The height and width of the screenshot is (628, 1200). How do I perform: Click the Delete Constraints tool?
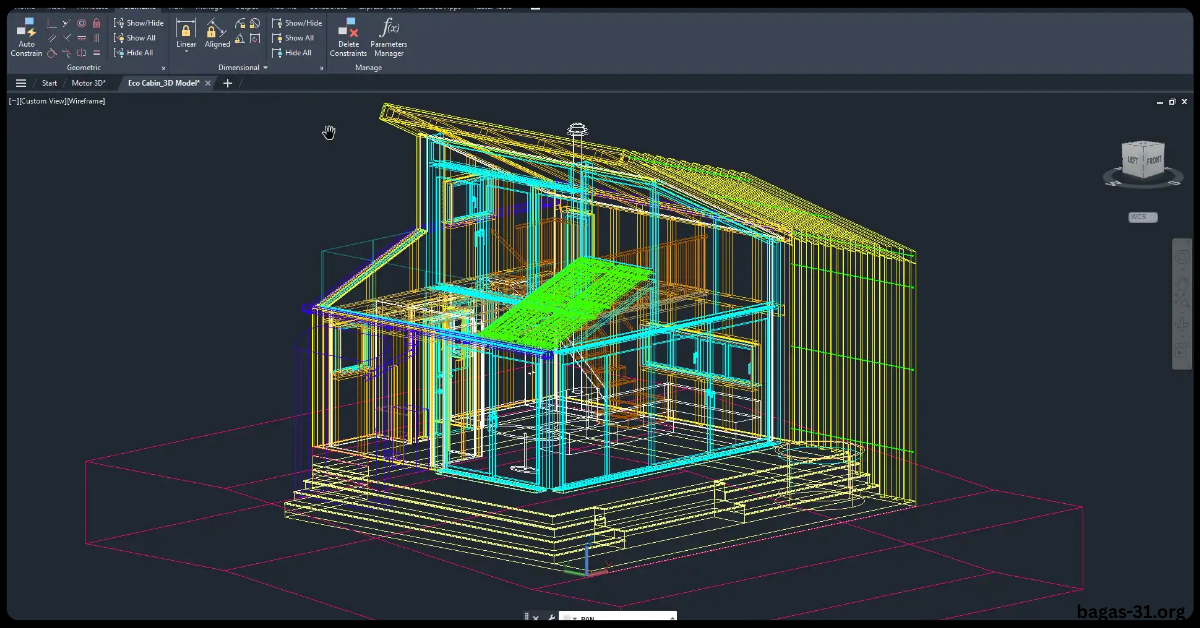348,37
